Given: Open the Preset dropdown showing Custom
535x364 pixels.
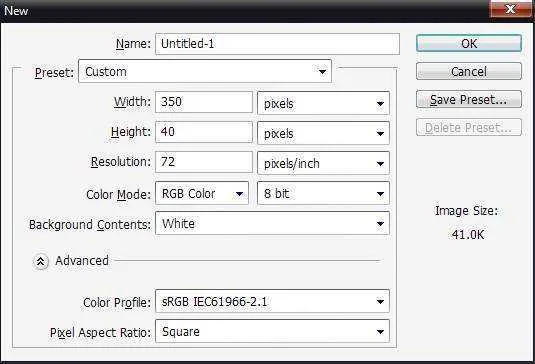Looking at the screenshot, I should (205, 71).
